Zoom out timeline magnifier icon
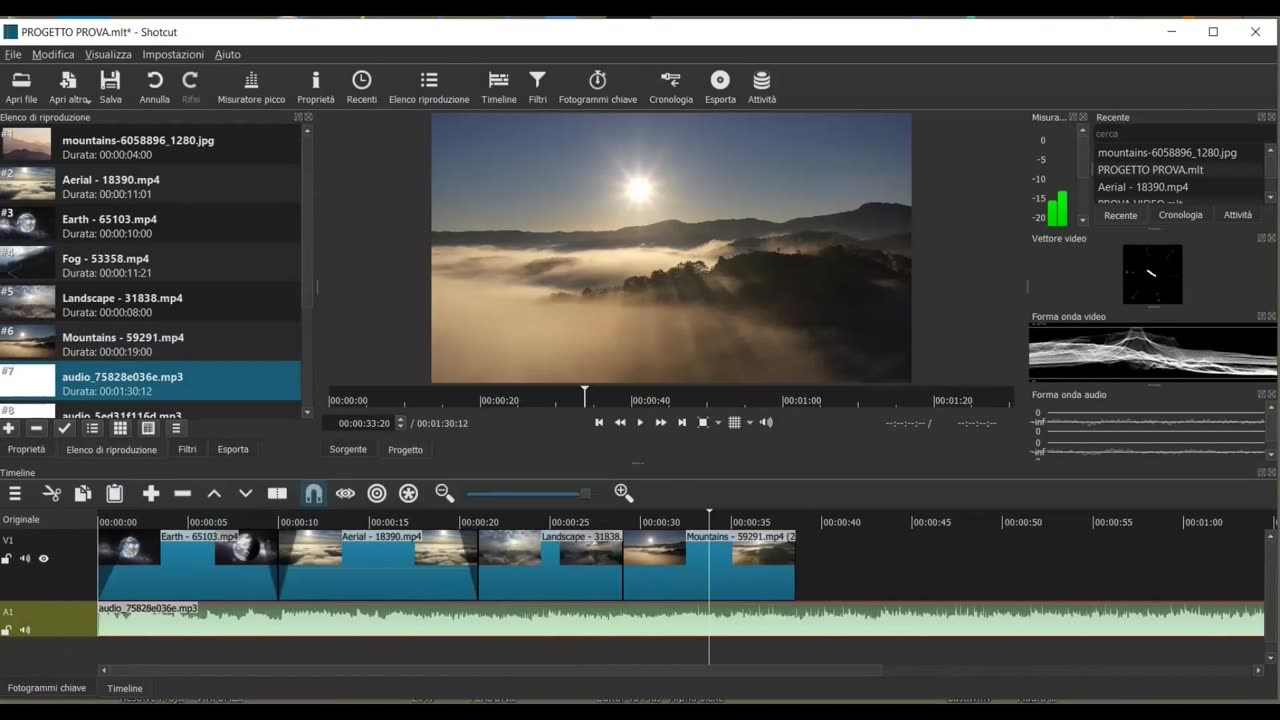 point(445,493)
